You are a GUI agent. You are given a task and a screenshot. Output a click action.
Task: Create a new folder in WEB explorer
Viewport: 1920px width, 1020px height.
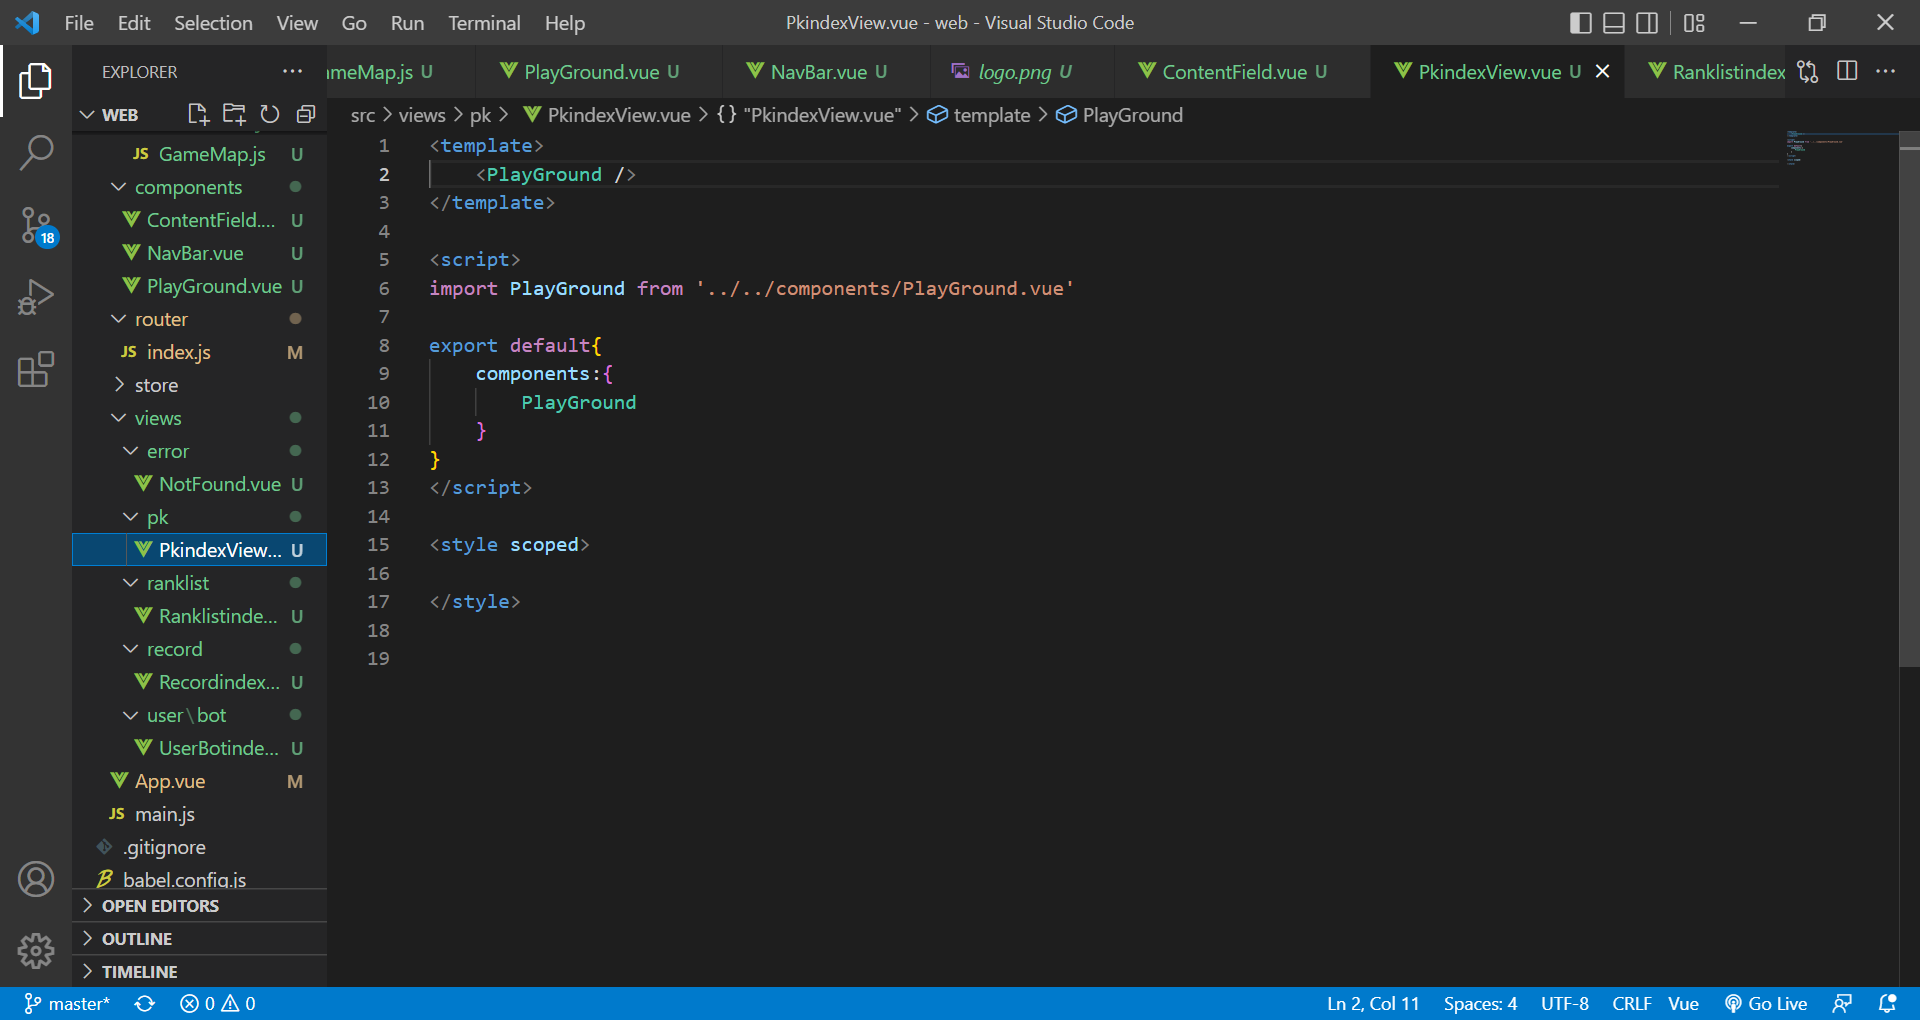coord(234,114)
